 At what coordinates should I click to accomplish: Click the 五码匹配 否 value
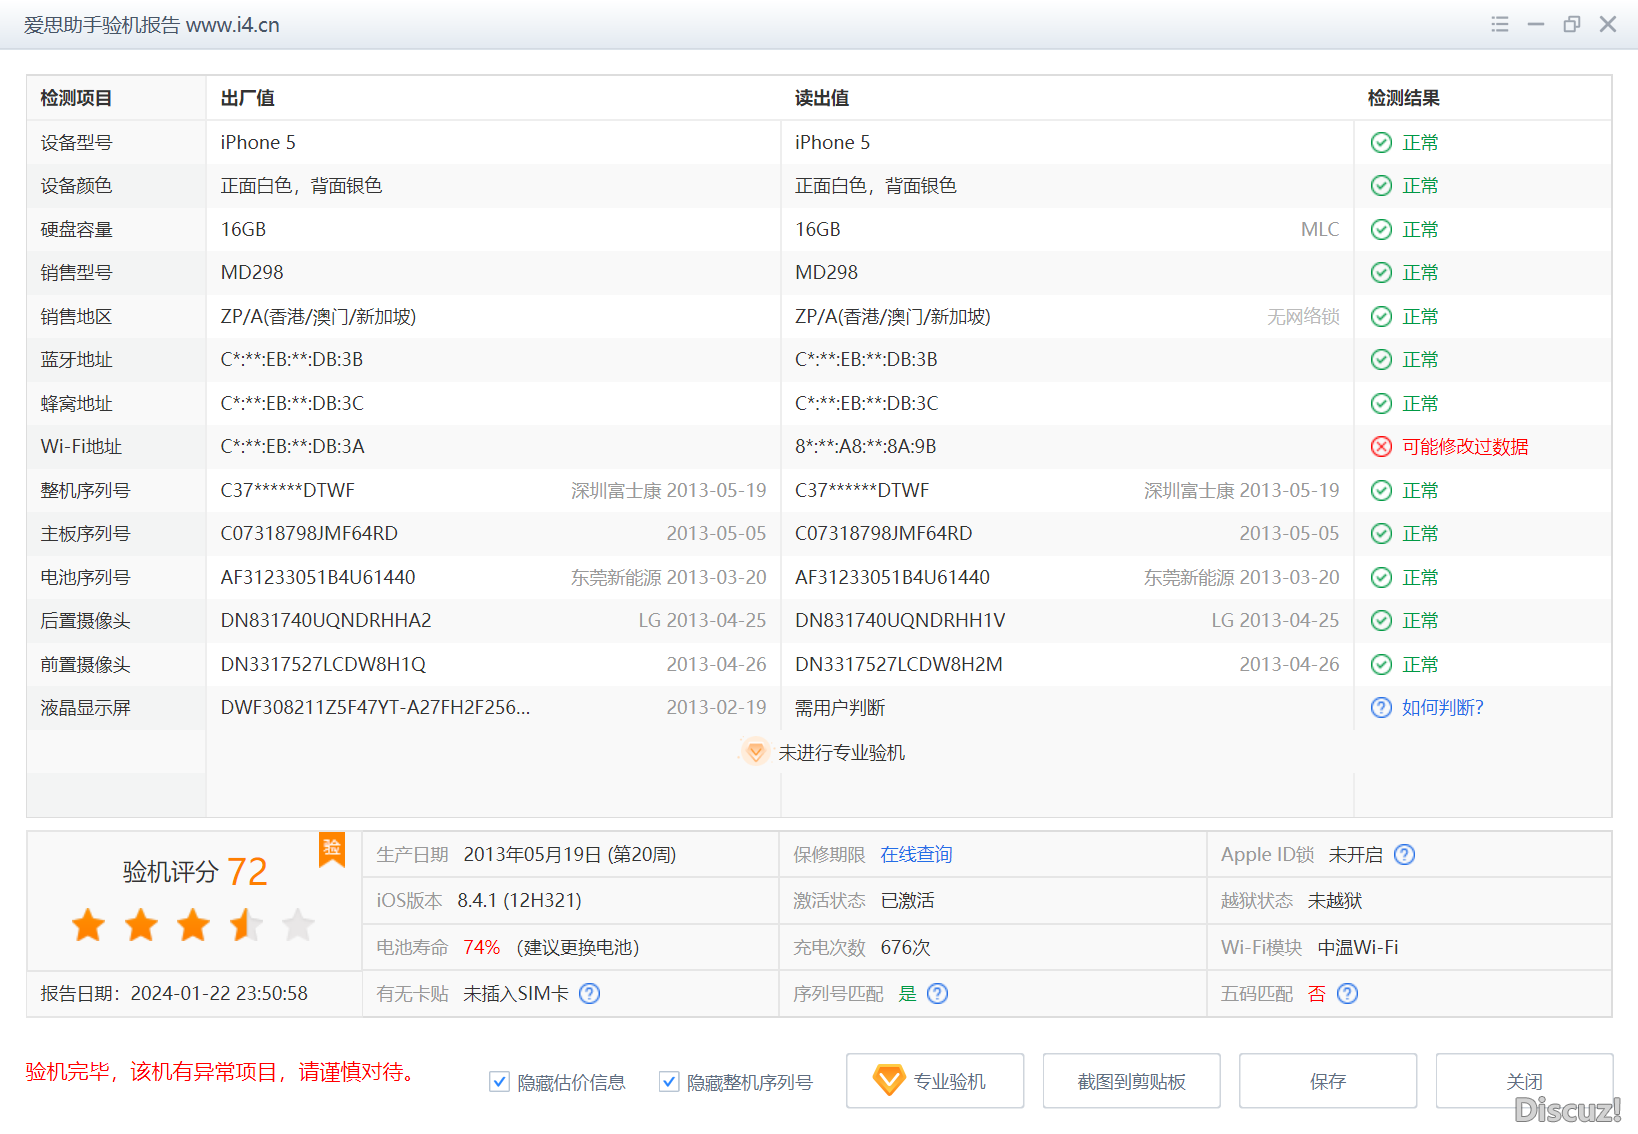tap(1317, 994)
